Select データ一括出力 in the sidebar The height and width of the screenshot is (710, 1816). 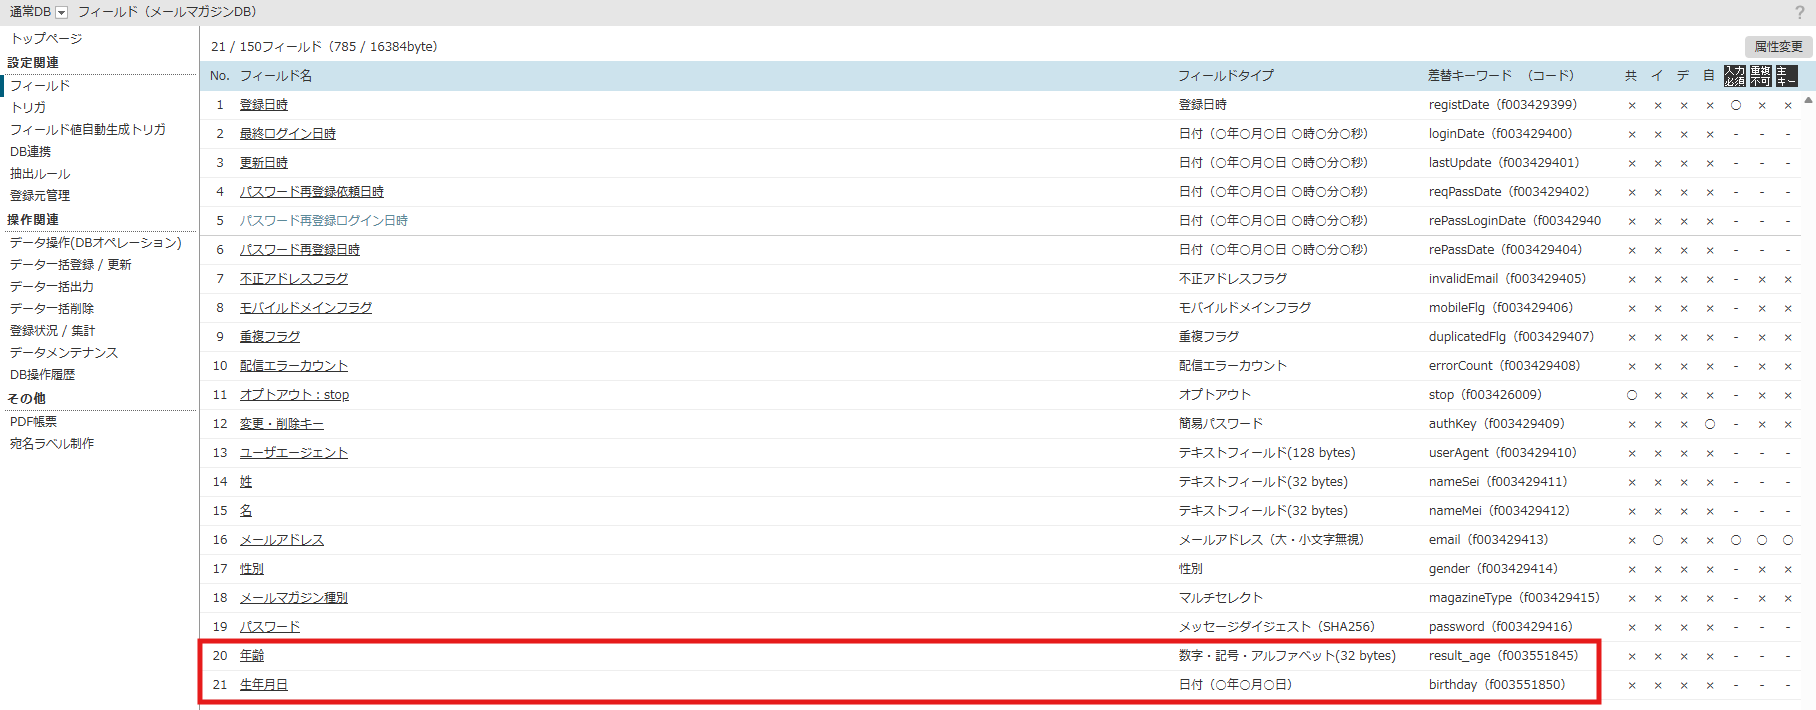52,287
